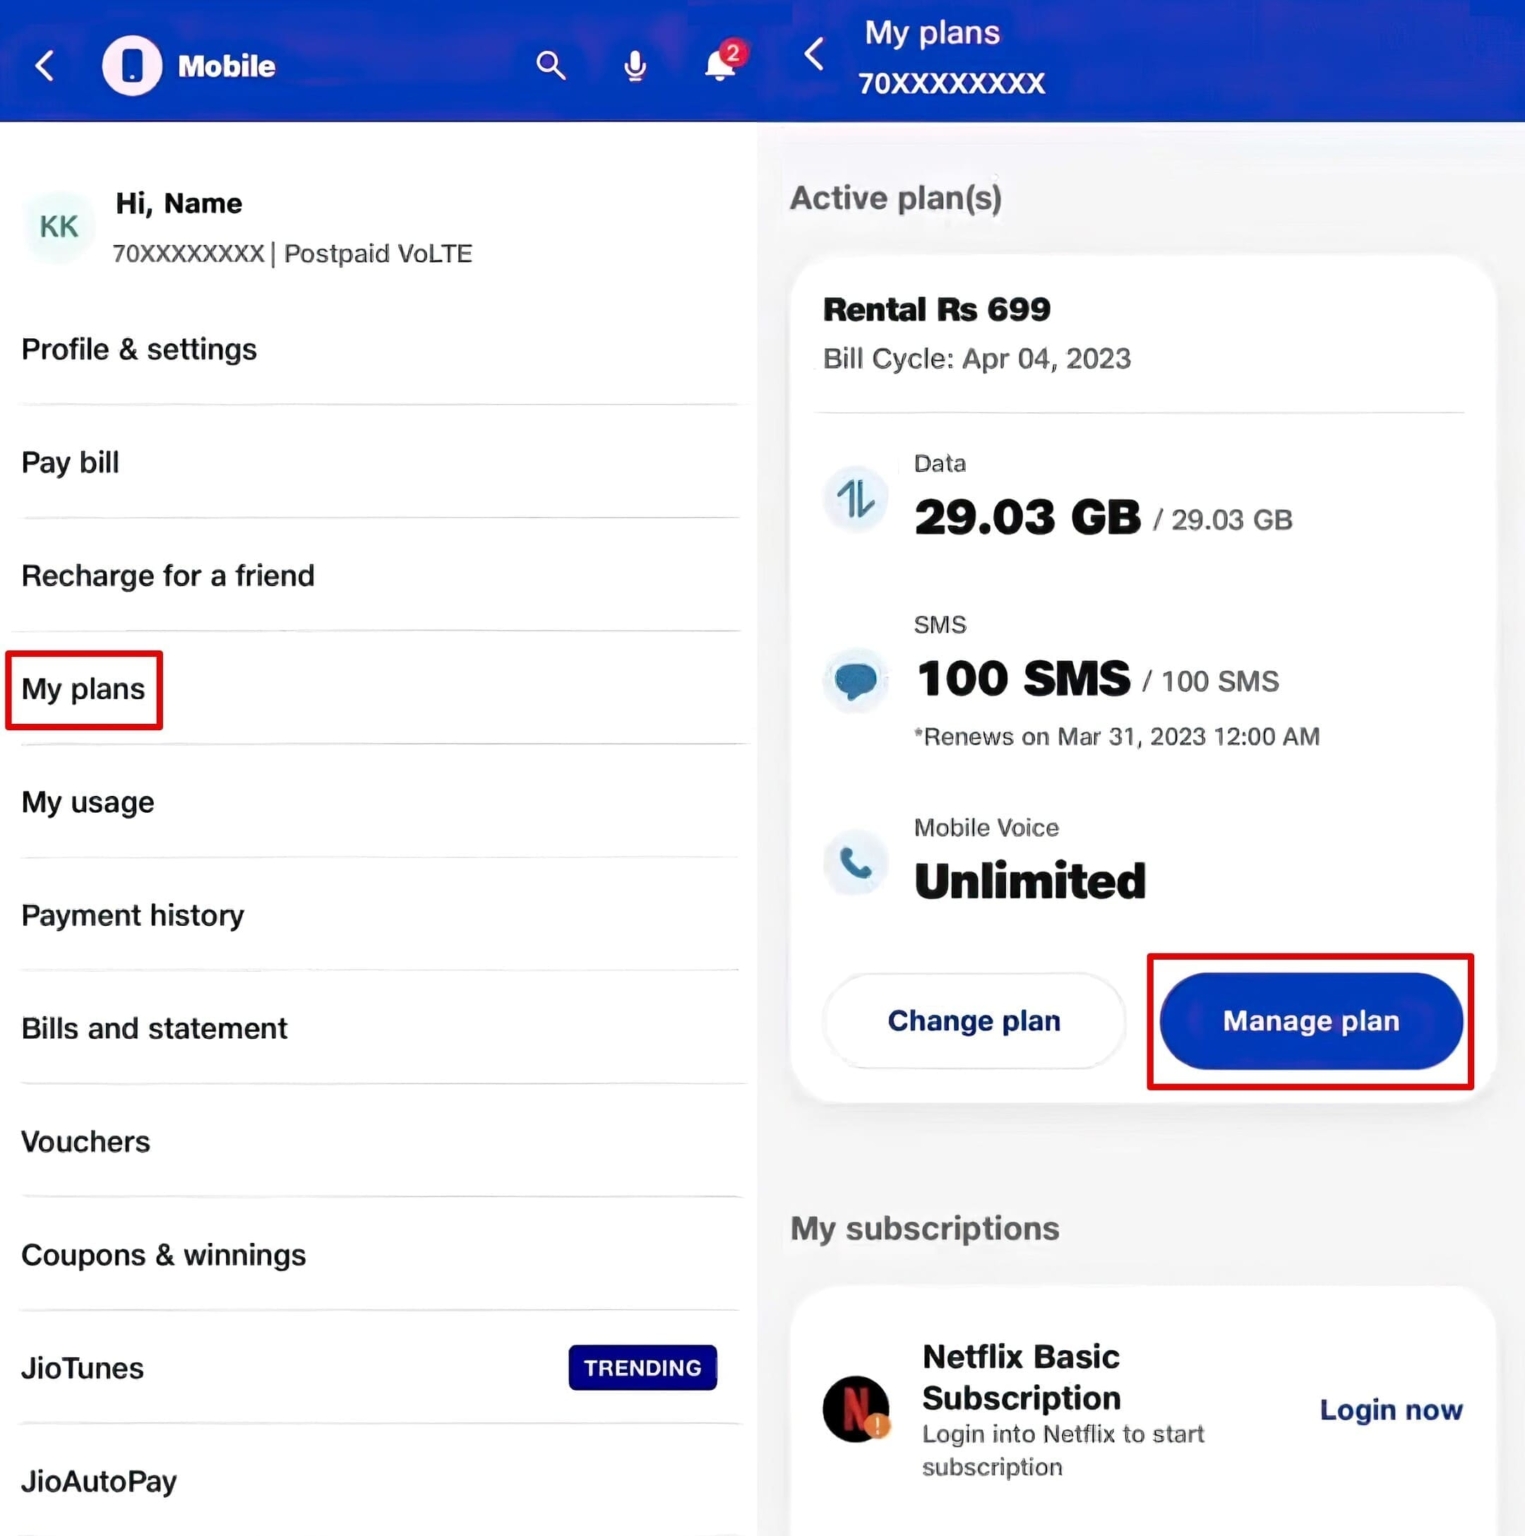Open the search icon in the header
1525x1536 pixels.
(551, 64)
